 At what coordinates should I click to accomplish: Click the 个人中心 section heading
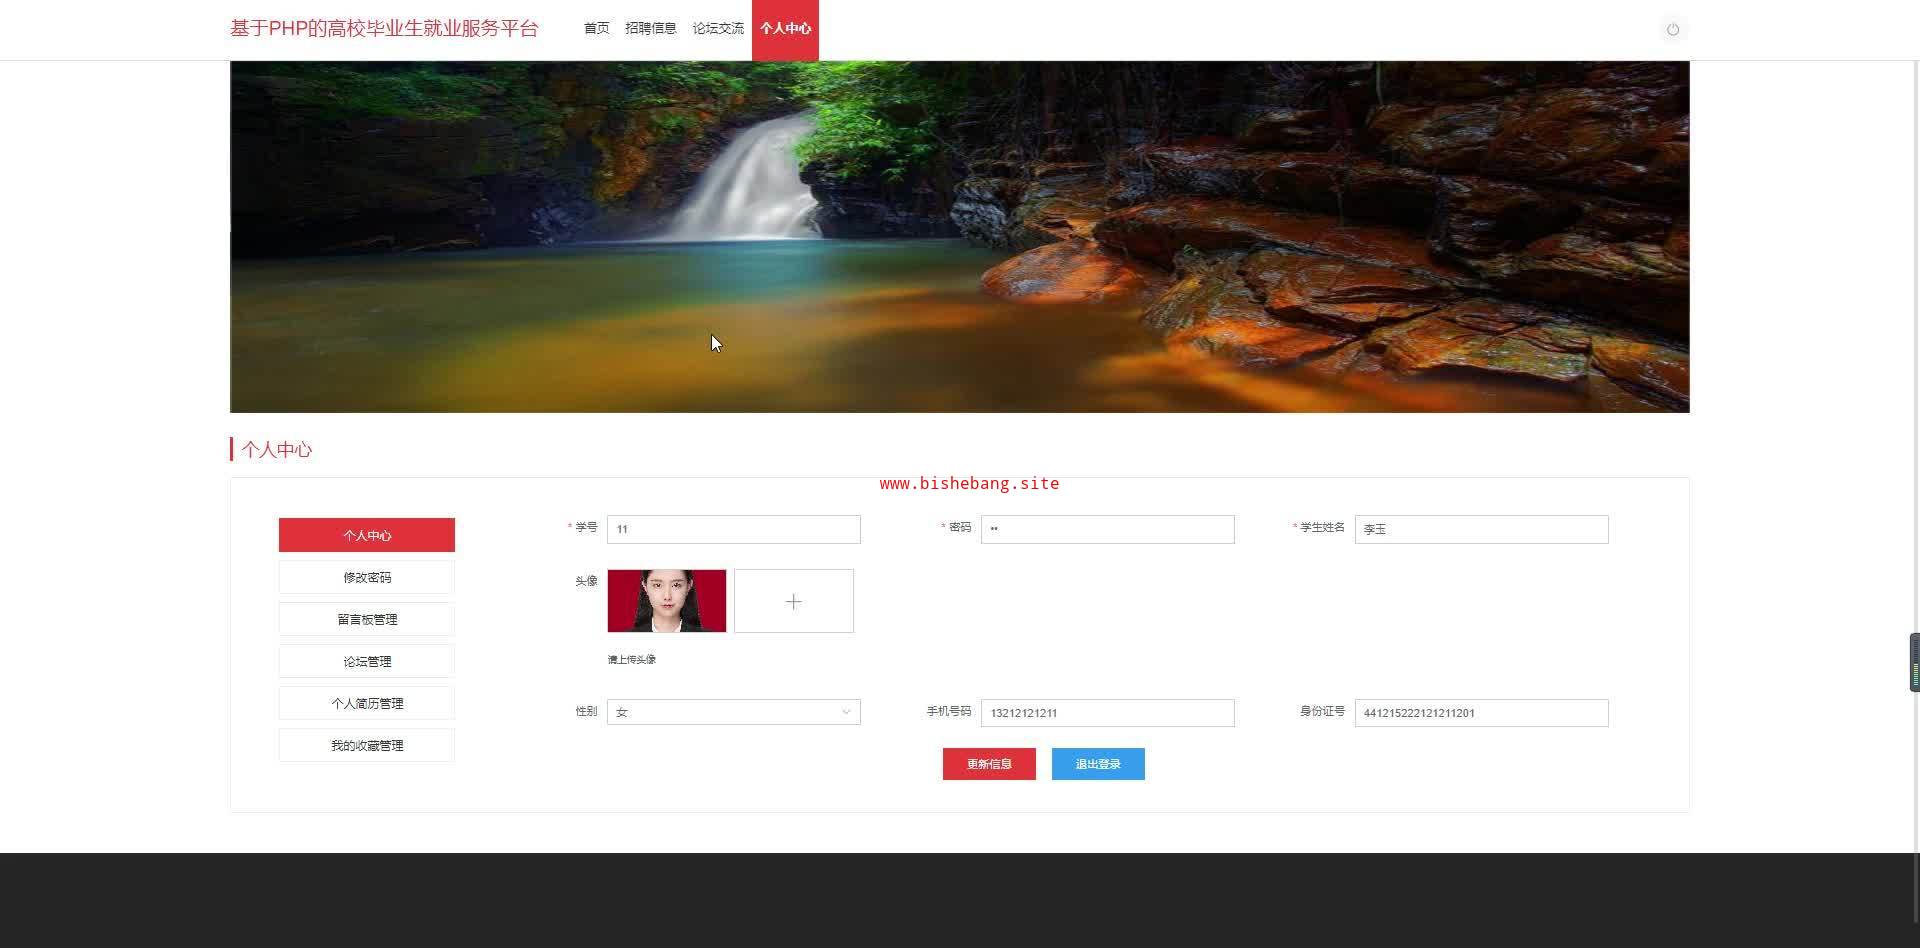[277, 450]
